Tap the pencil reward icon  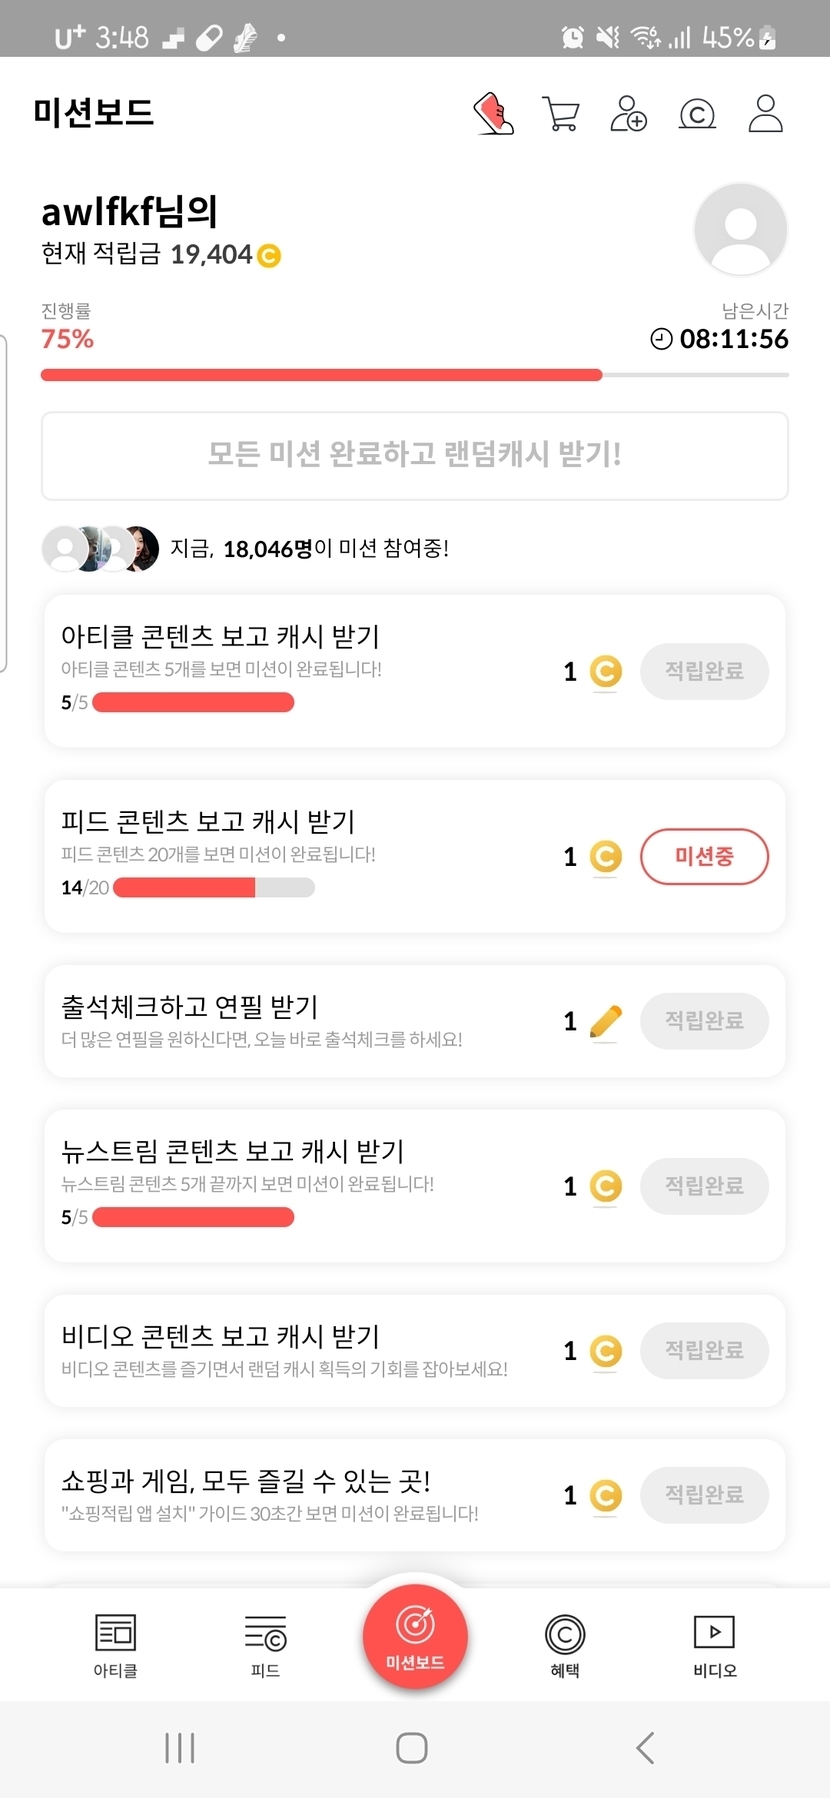[x=605, y=1021]
